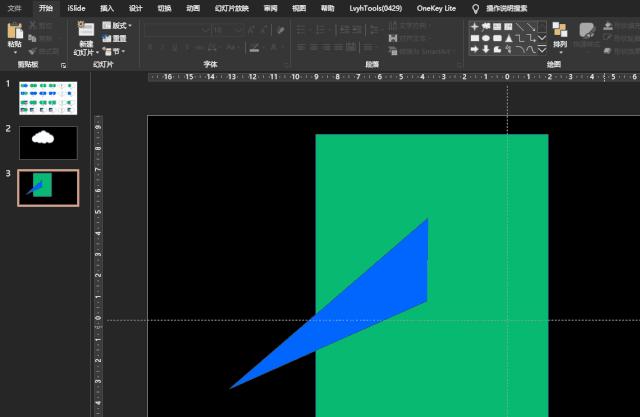Open the clipboard group dialog launcher
Viewport: 640px width, 417px height.
coord(63,64)
